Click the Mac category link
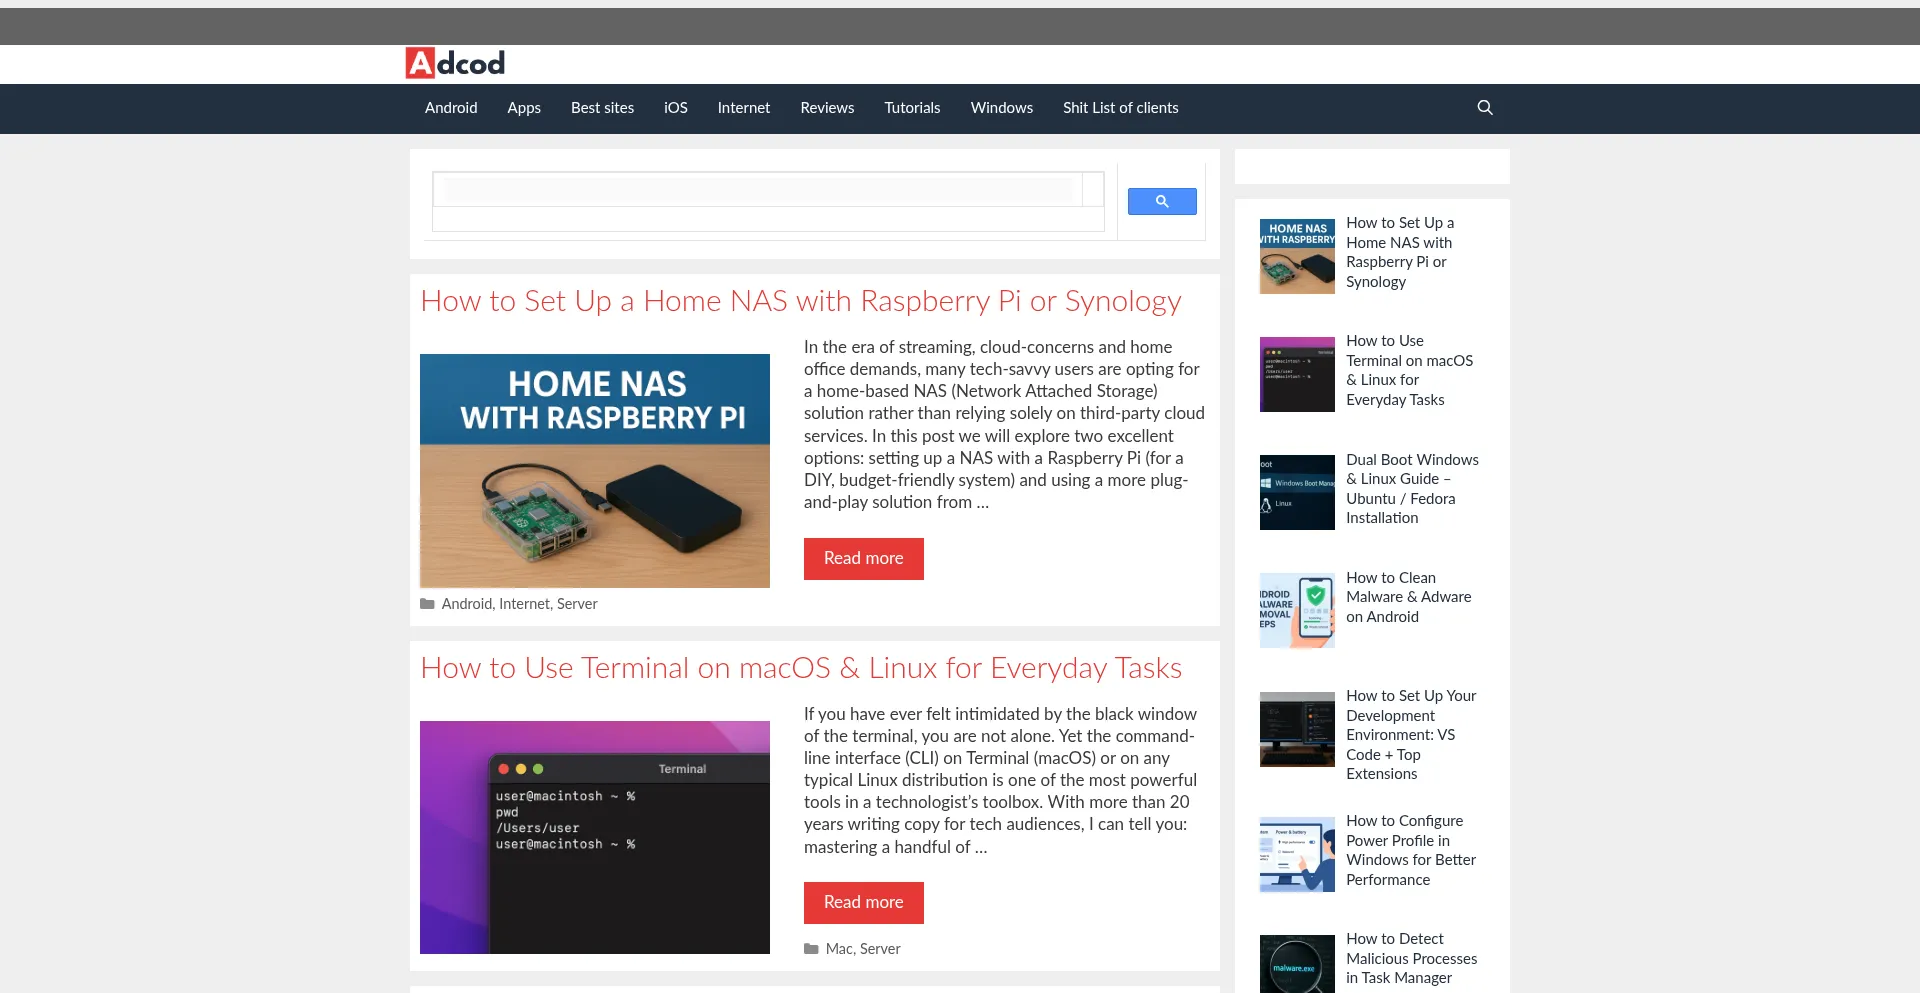 coord(839,949)
